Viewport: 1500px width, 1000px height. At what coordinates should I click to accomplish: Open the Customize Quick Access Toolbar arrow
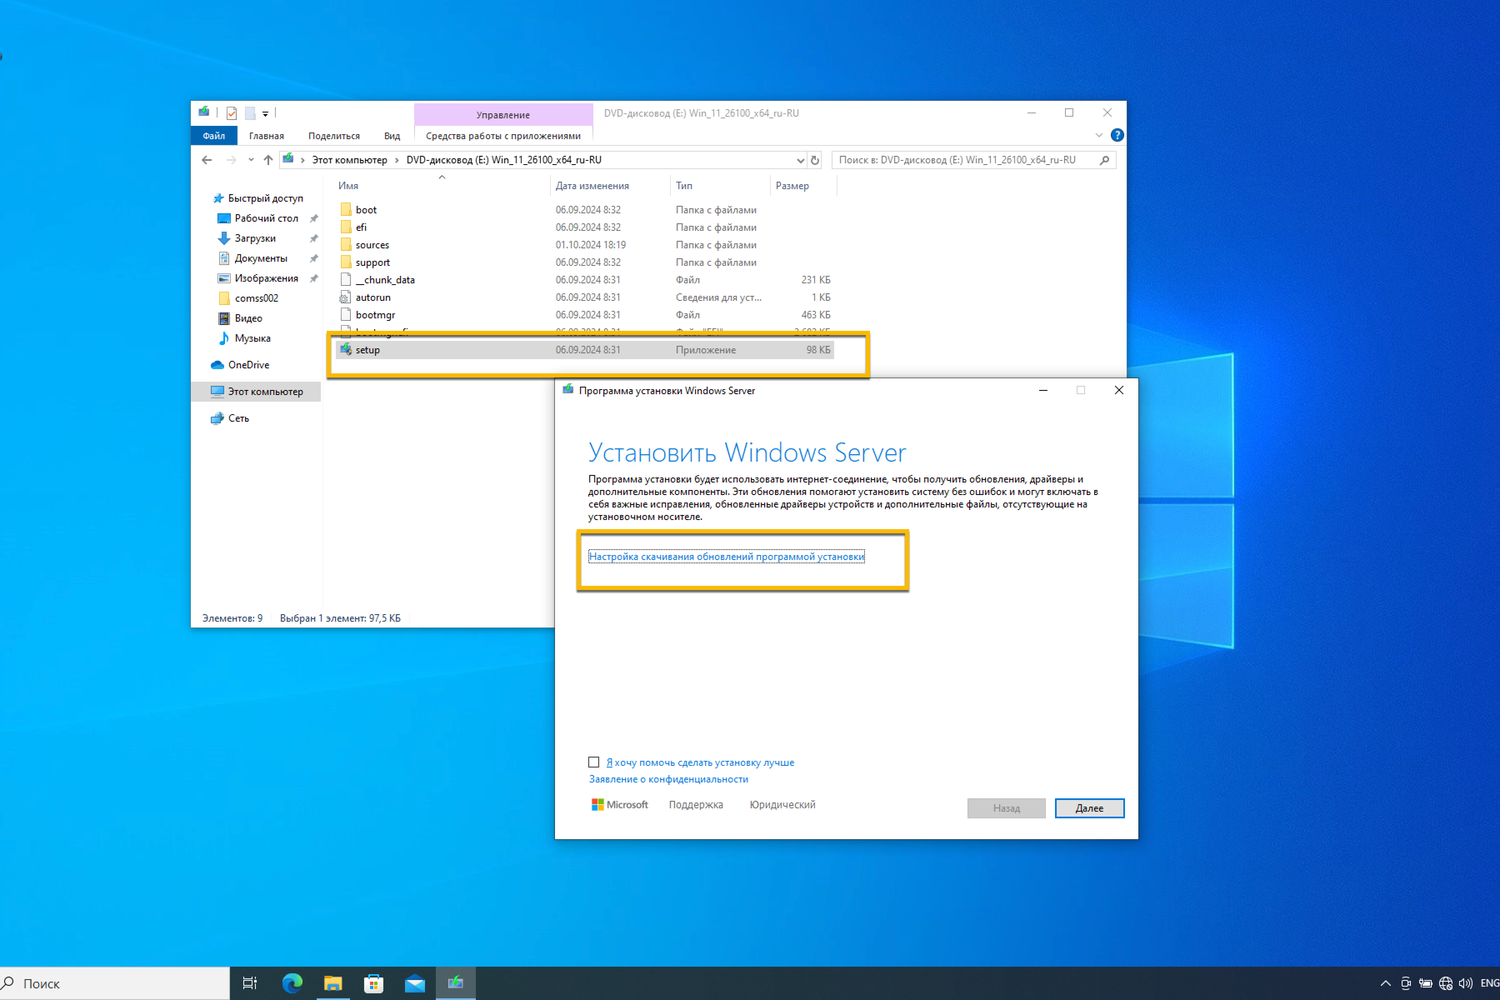click(x=265, y=114)
